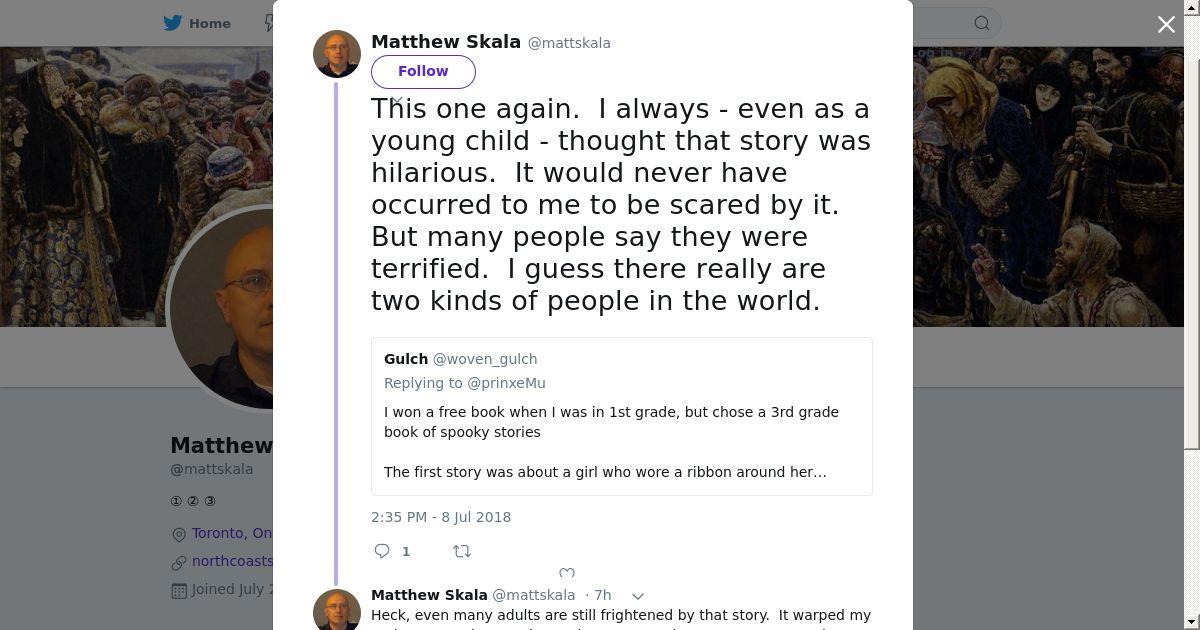Image resolution: width=1200 pixels, height=630 pixels.
Task: Click the Twitter bird Home icon
Action: click(173, 23)
